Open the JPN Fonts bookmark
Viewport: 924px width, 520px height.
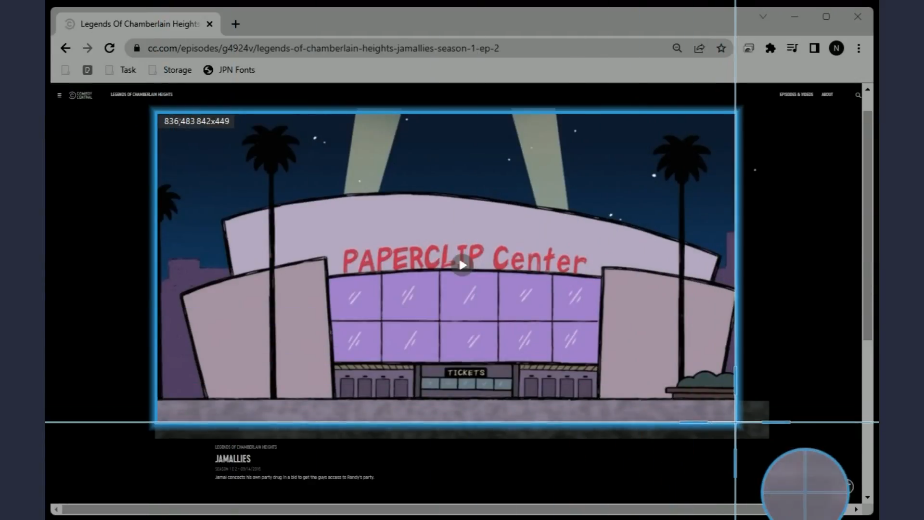pyautogui.click(x=229, y=70)
